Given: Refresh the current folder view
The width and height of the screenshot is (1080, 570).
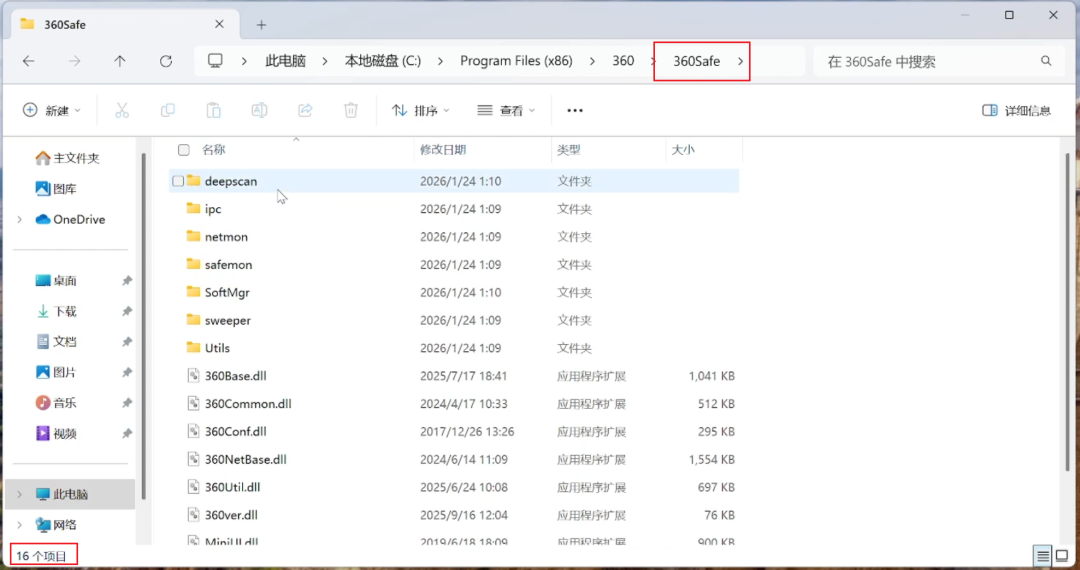Looking at the screenshot, I should (x=166, y=61).
